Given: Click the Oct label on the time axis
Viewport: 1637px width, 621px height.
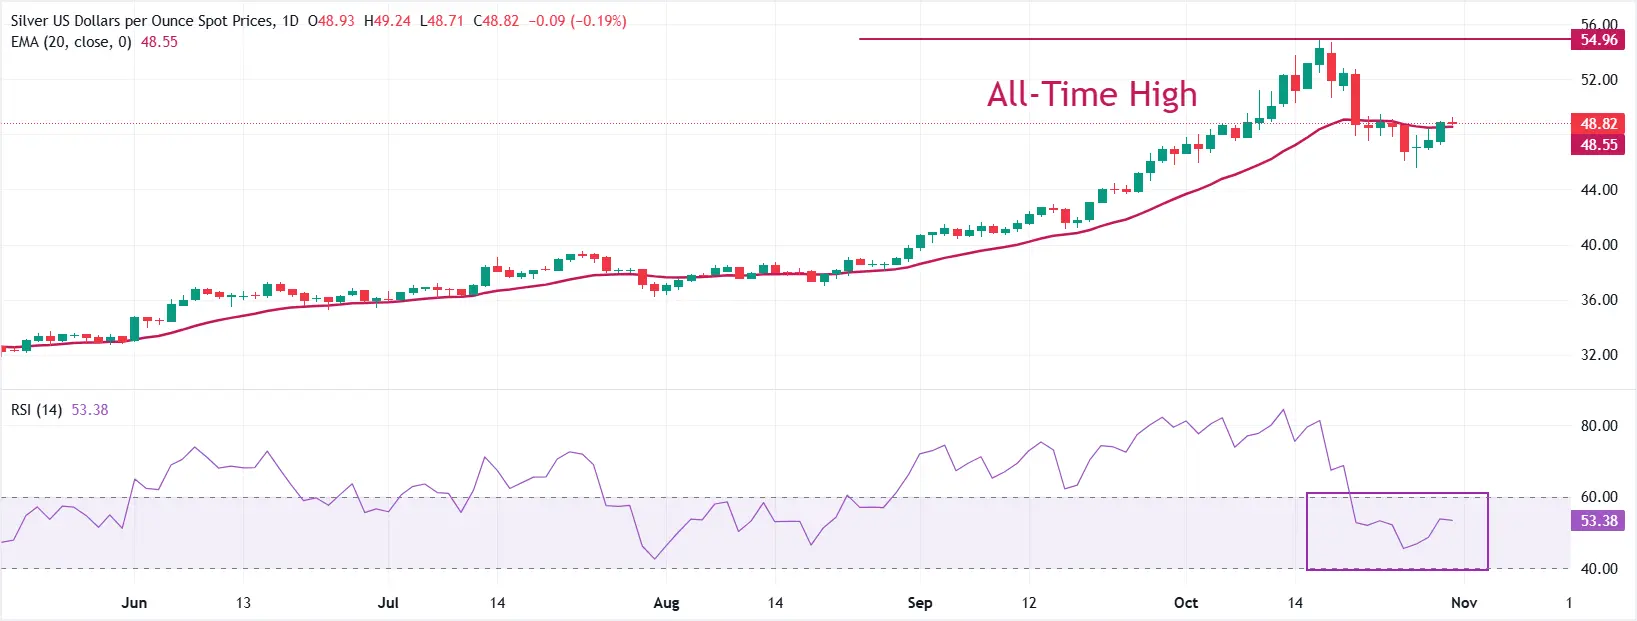Looking at the screenshot, I should [1186, 603].
